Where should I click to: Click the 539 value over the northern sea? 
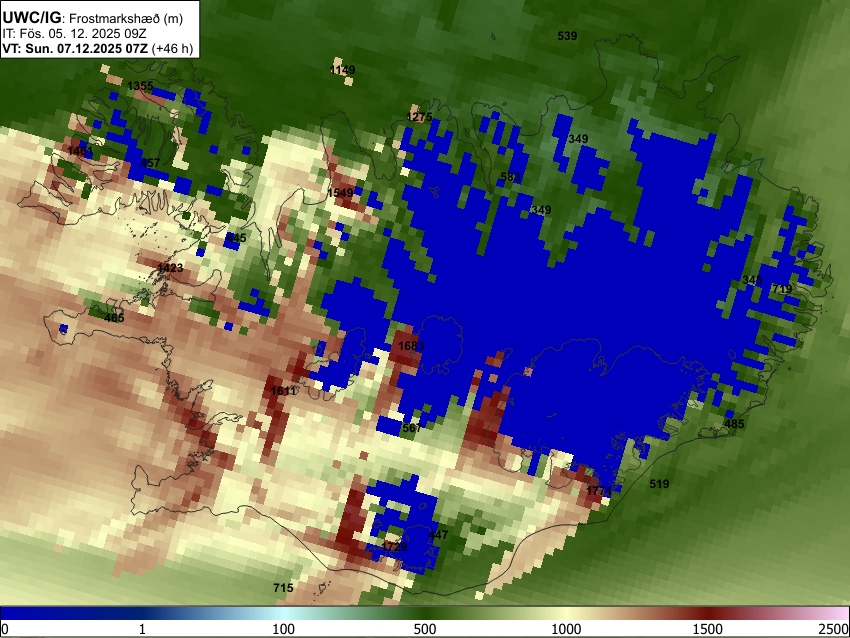(x=567, y=36)
